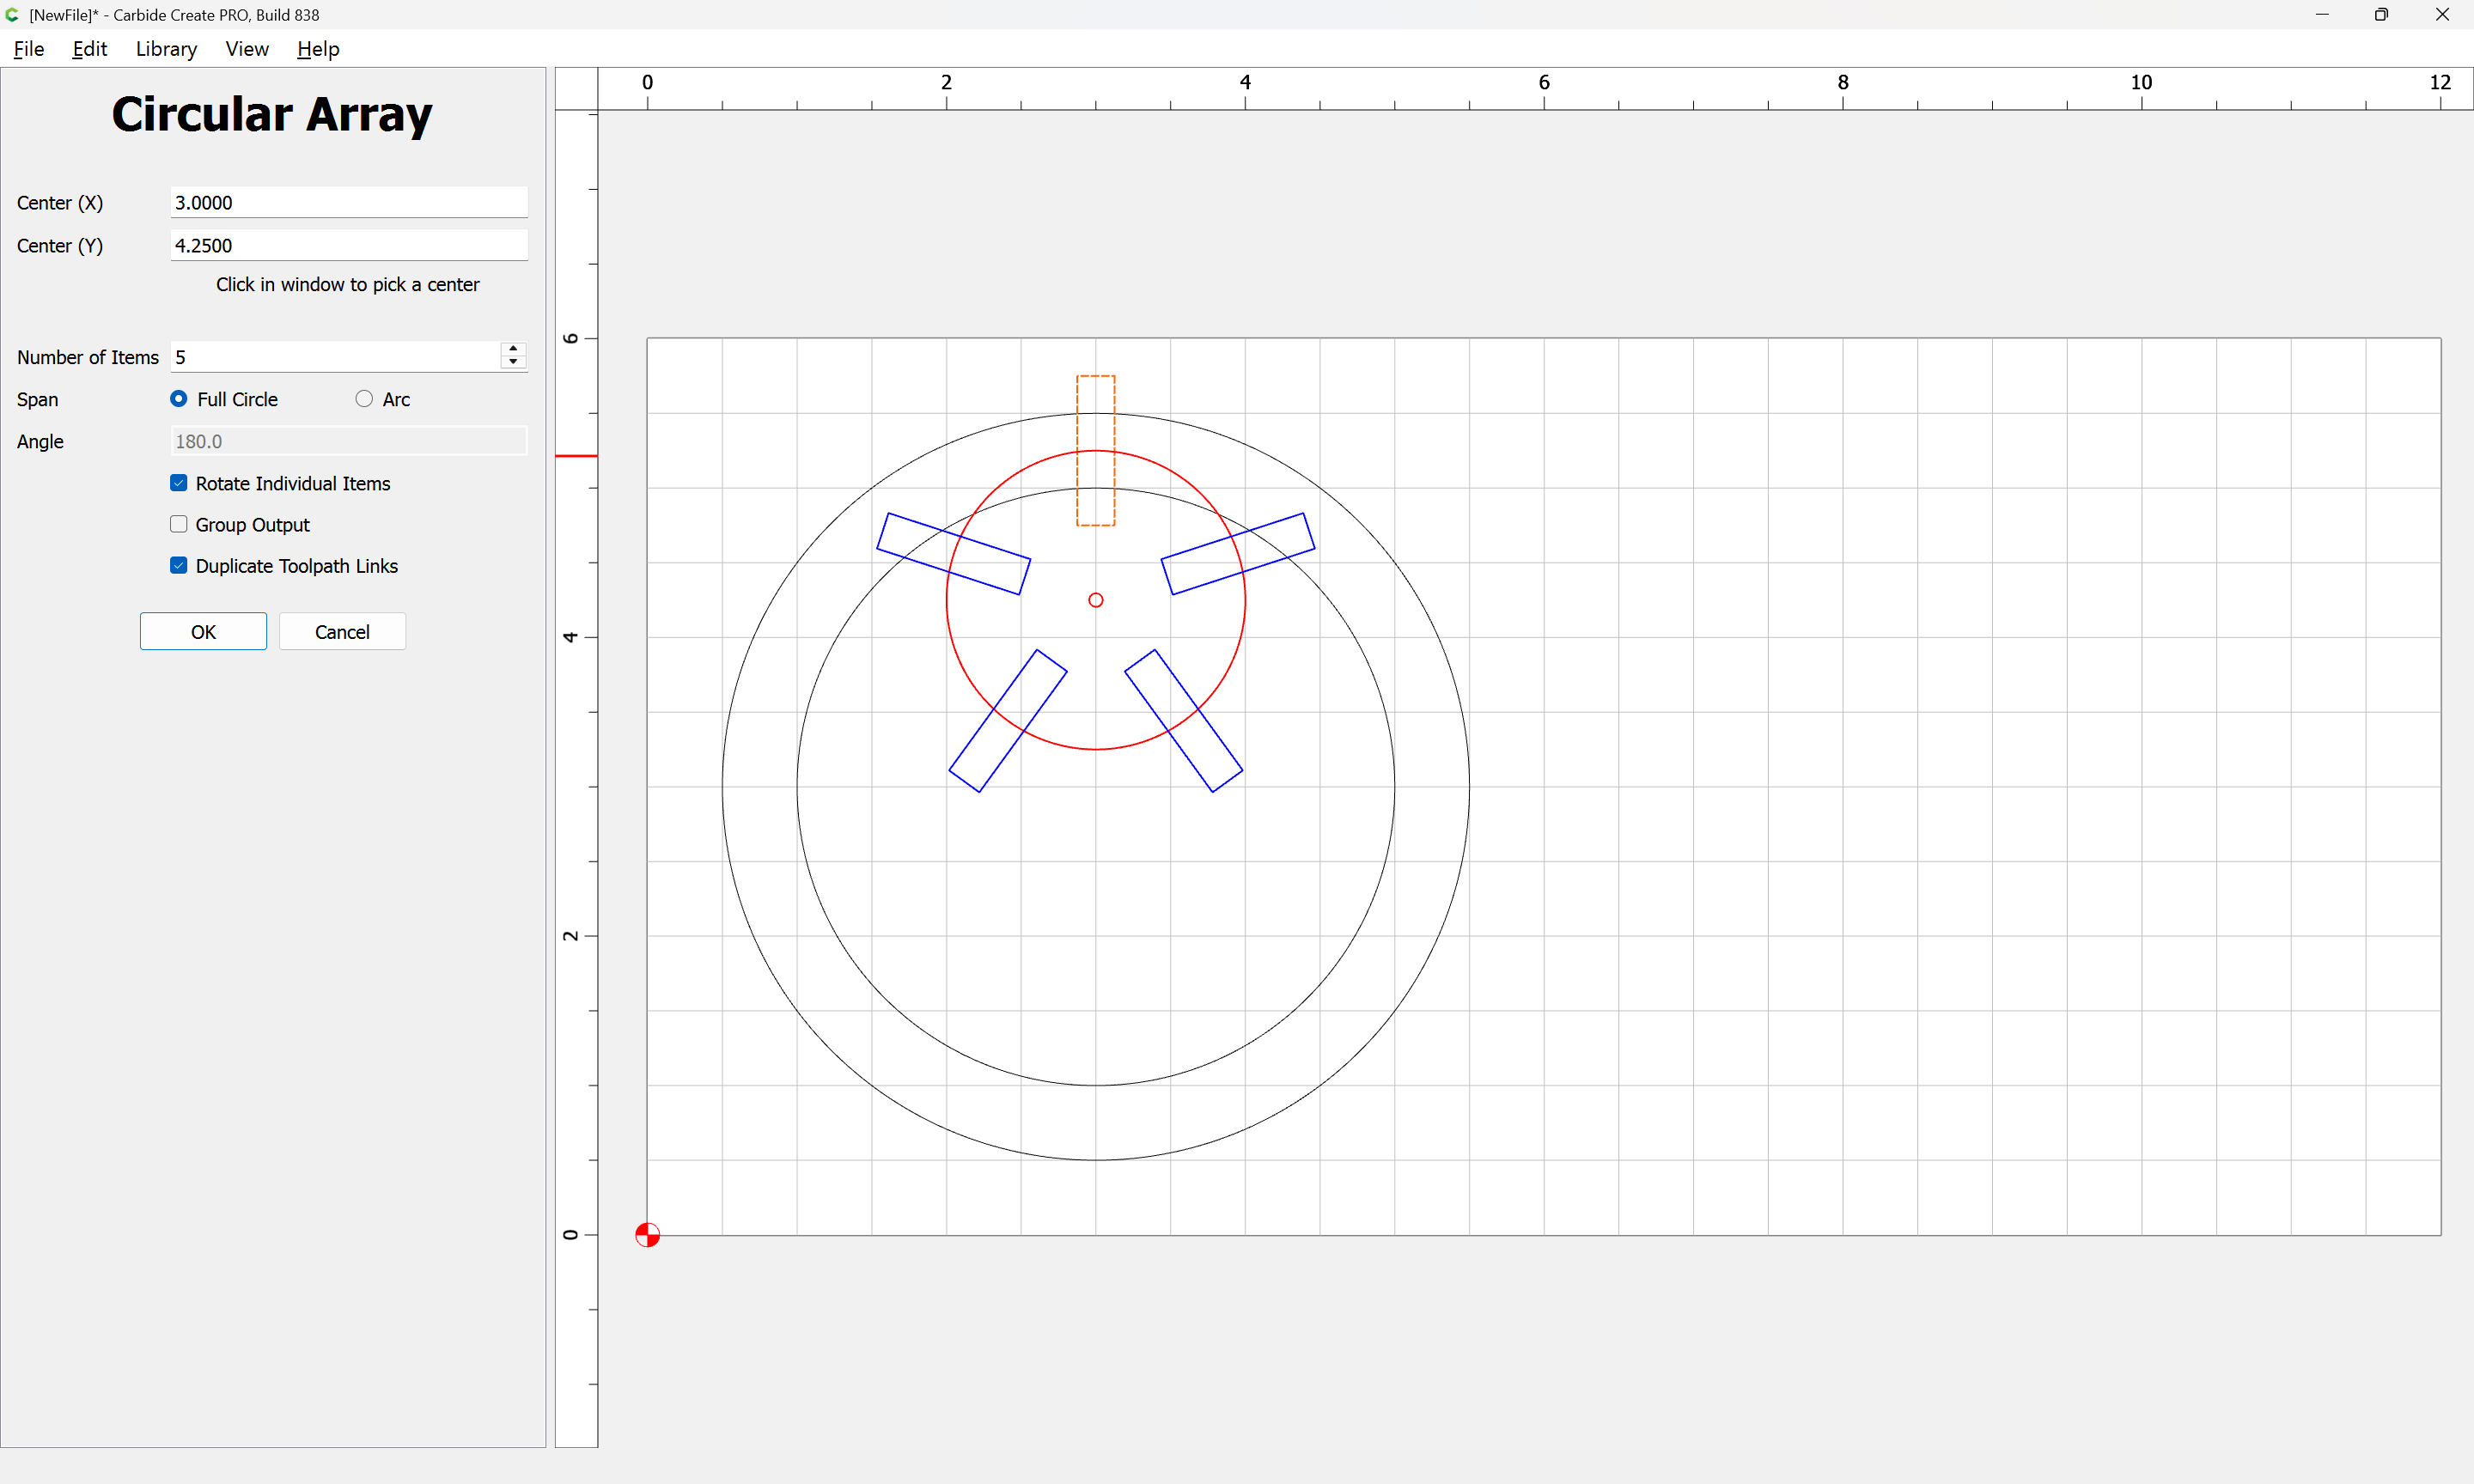Disable Duplicate Toolpath Links checkbox
2474x1484 pixels.
(x=179, y=565)
